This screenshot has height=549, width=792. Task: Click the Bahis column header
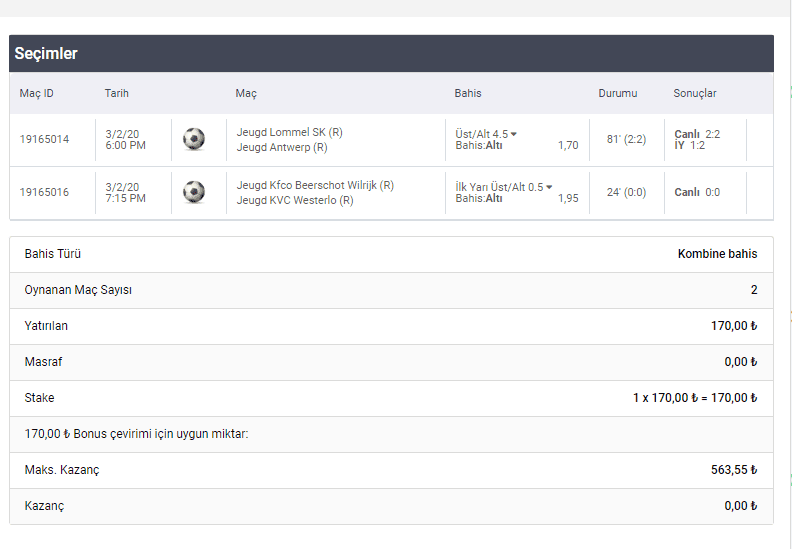click(x=468, y=93)
